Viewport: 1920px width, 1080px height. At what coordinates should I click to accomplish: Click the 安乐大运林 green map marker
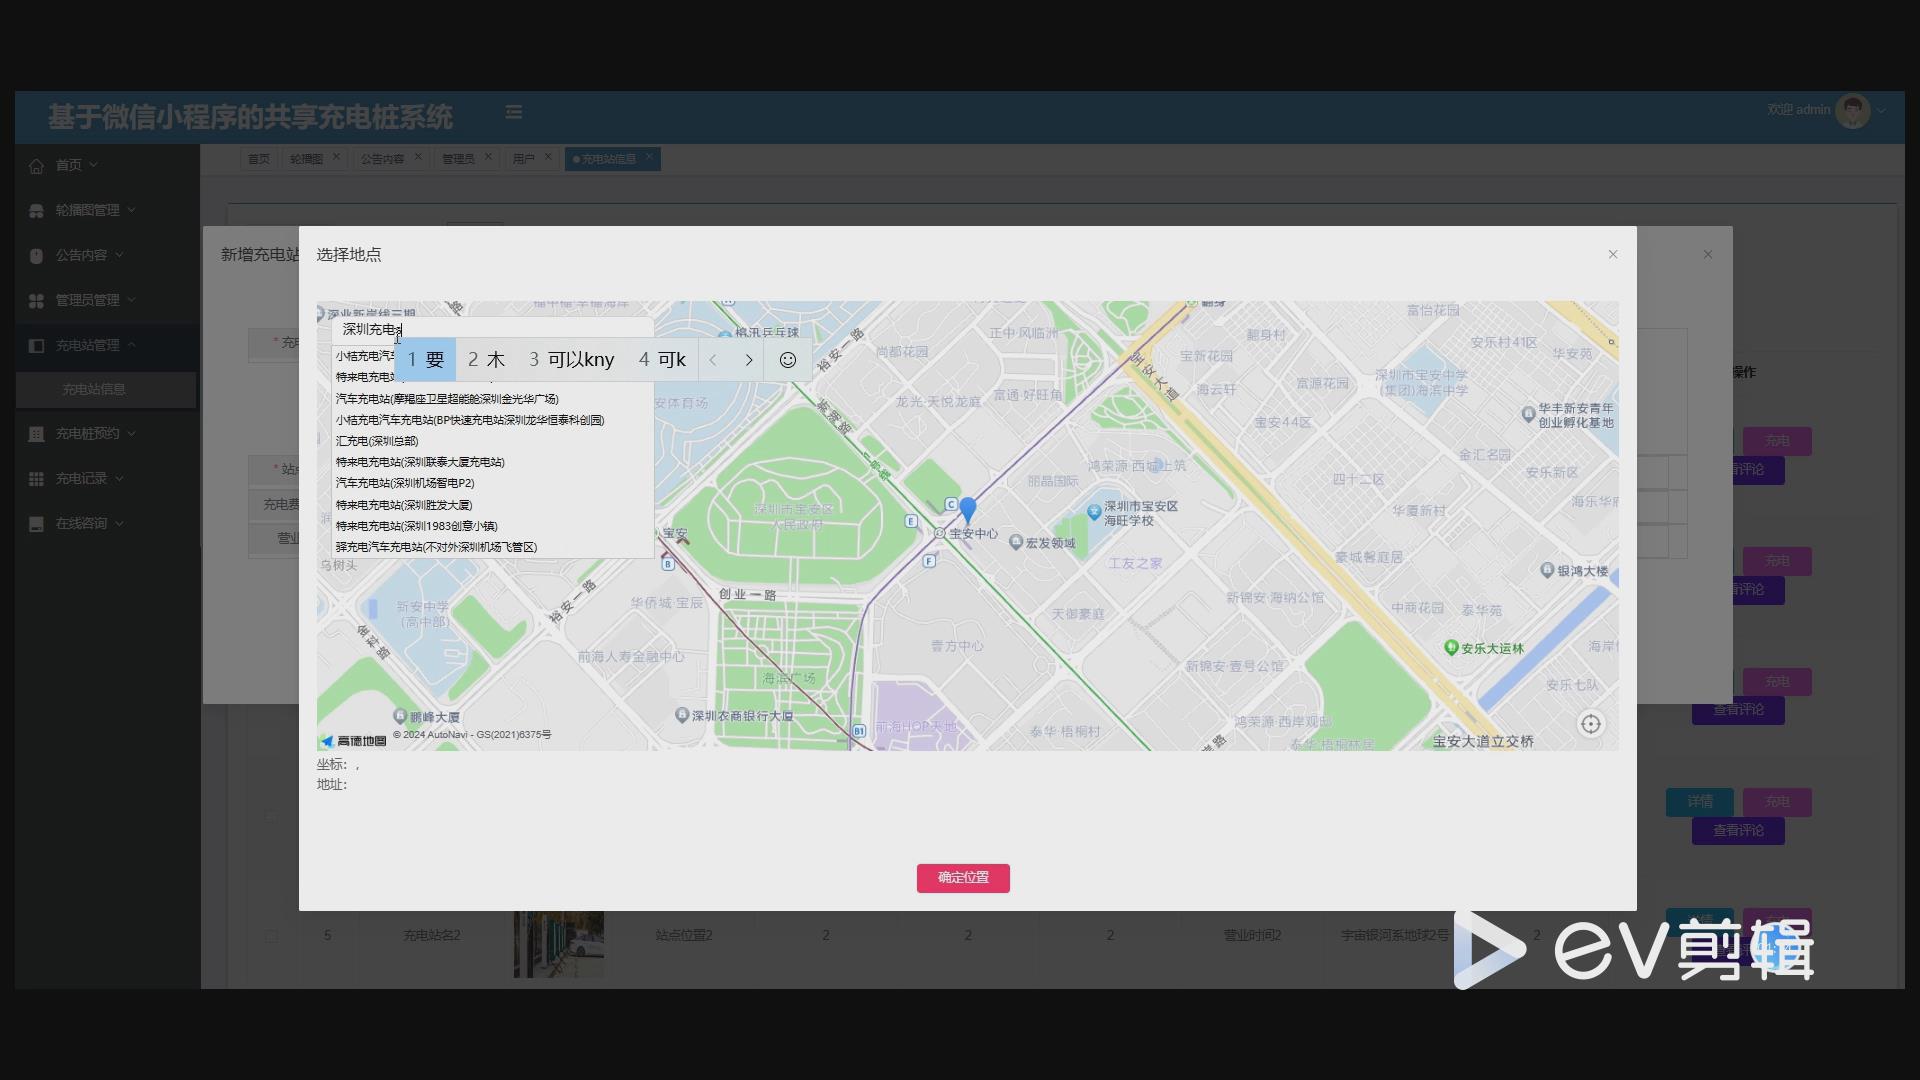coord(1451,647)
